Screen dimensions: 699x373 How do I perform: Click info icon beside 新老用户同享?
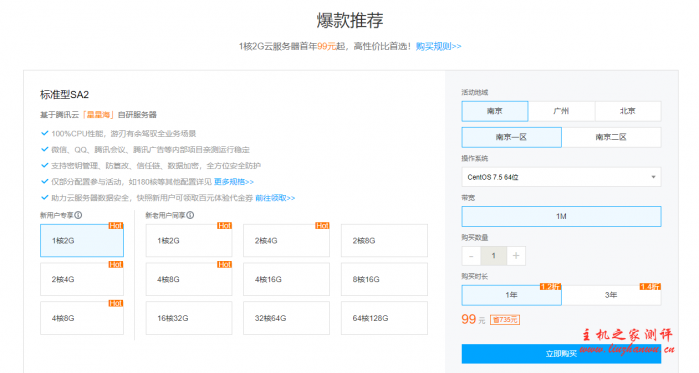(190, 215)
